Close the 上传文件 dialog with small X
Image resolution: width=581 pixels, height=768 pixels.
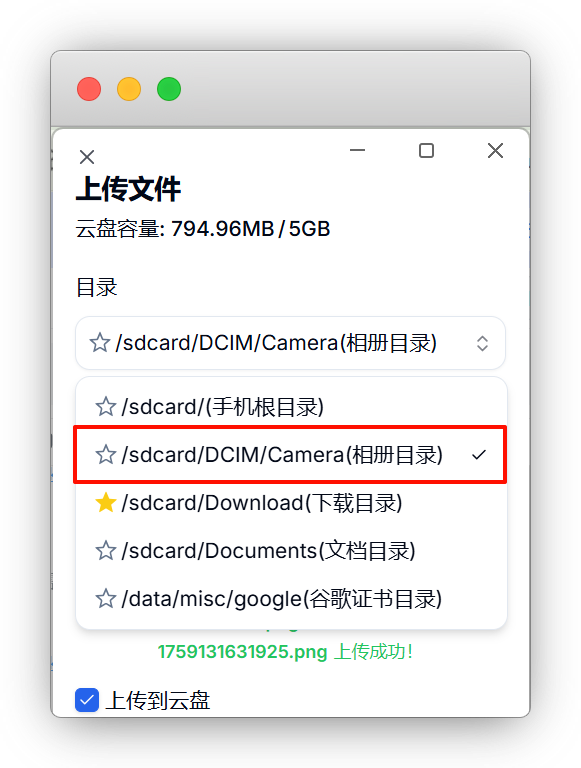pos(87,157)
